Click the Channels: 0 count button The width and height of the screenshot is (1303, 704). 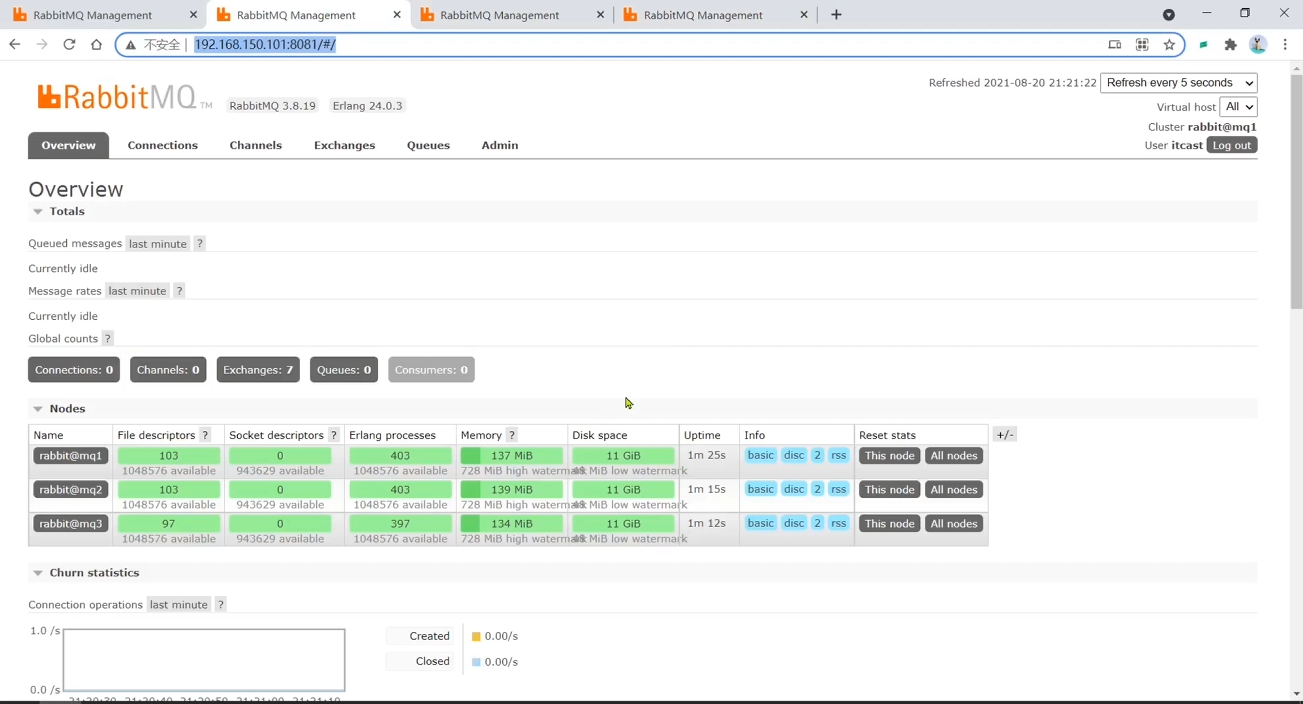168,370
